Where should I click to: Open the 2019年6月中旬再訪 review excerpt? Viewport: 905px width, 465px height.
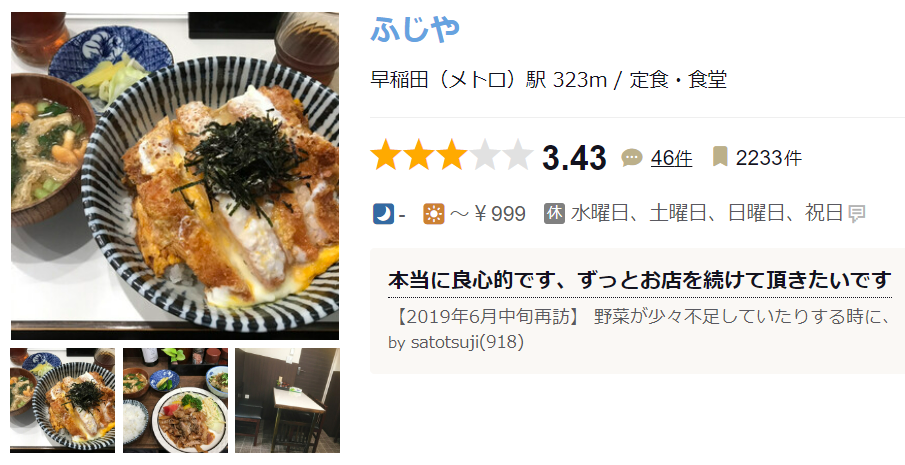point(640,317)
